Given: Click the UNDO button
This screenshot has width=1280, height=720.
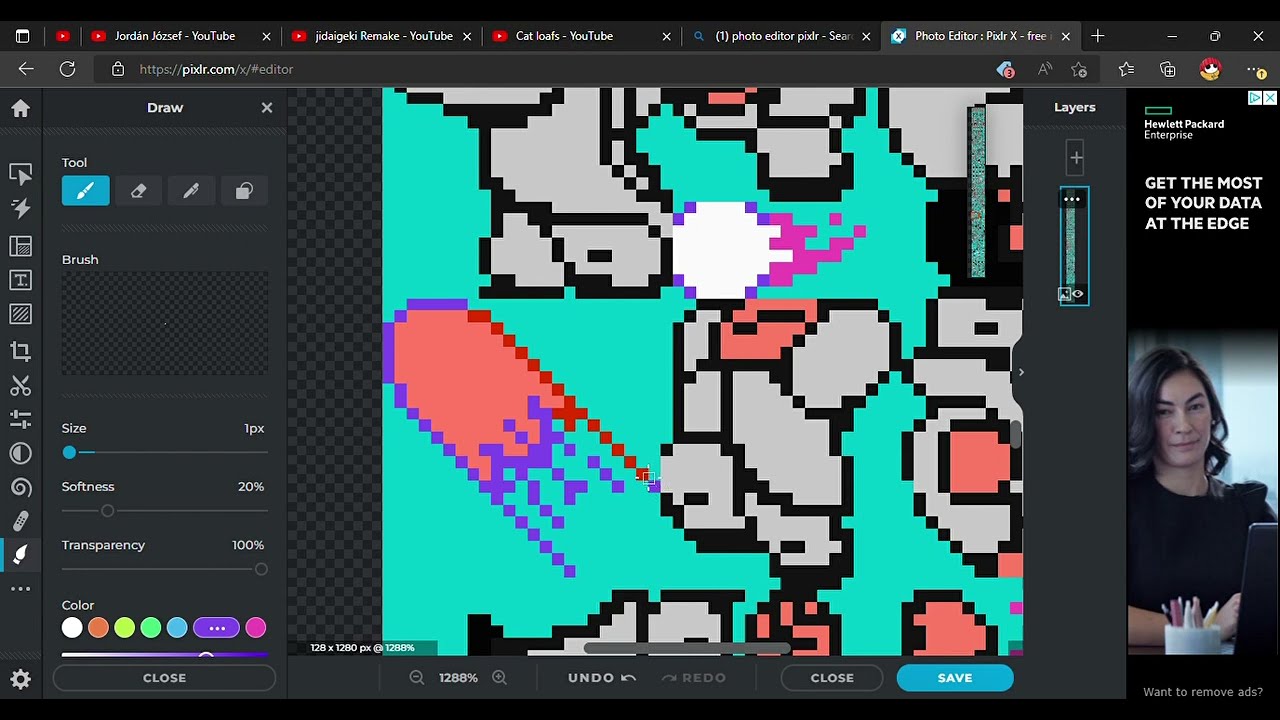Looking at the screenshot, I should point(602,678).
